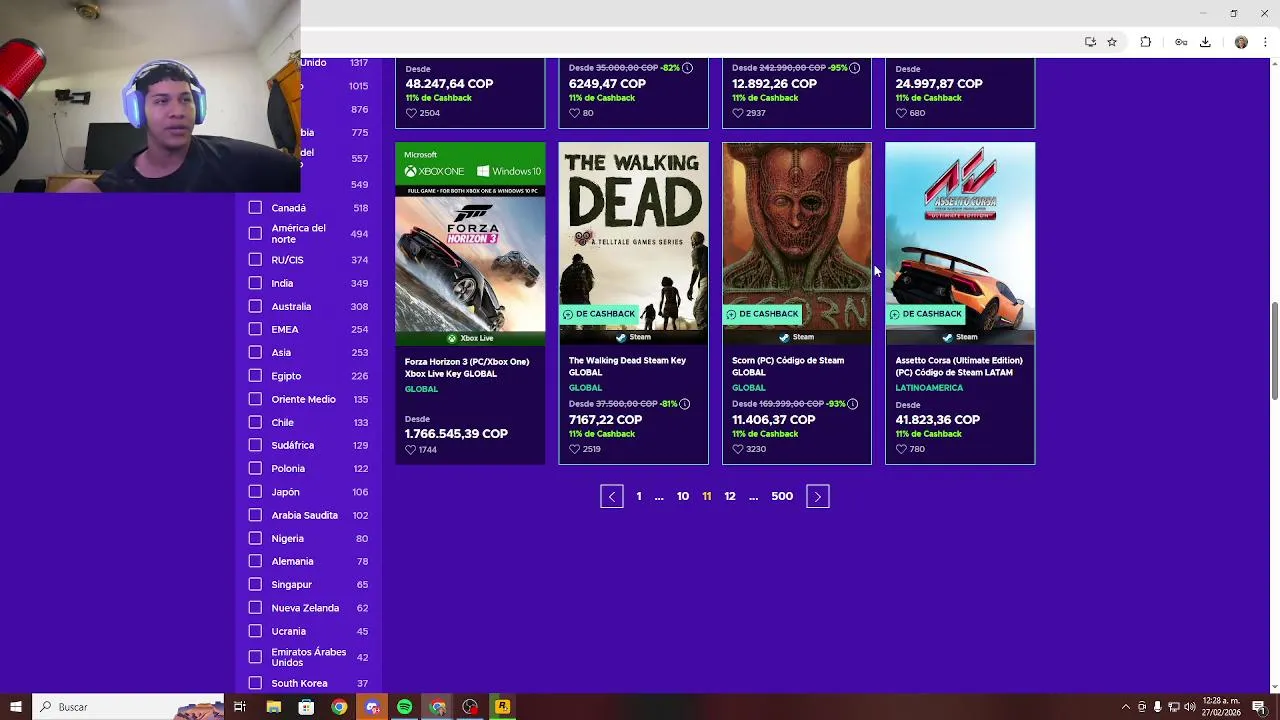Open the browser extensions puzzle icon
Image resolution: width=1280 pixels, height=720 pixels.
point(1146,42)
